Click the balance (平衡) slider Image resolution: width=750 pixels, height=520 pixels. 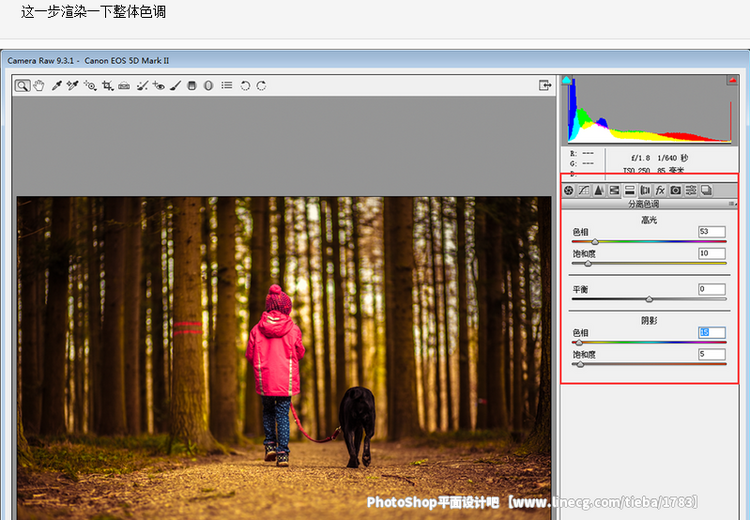point(649,299)
